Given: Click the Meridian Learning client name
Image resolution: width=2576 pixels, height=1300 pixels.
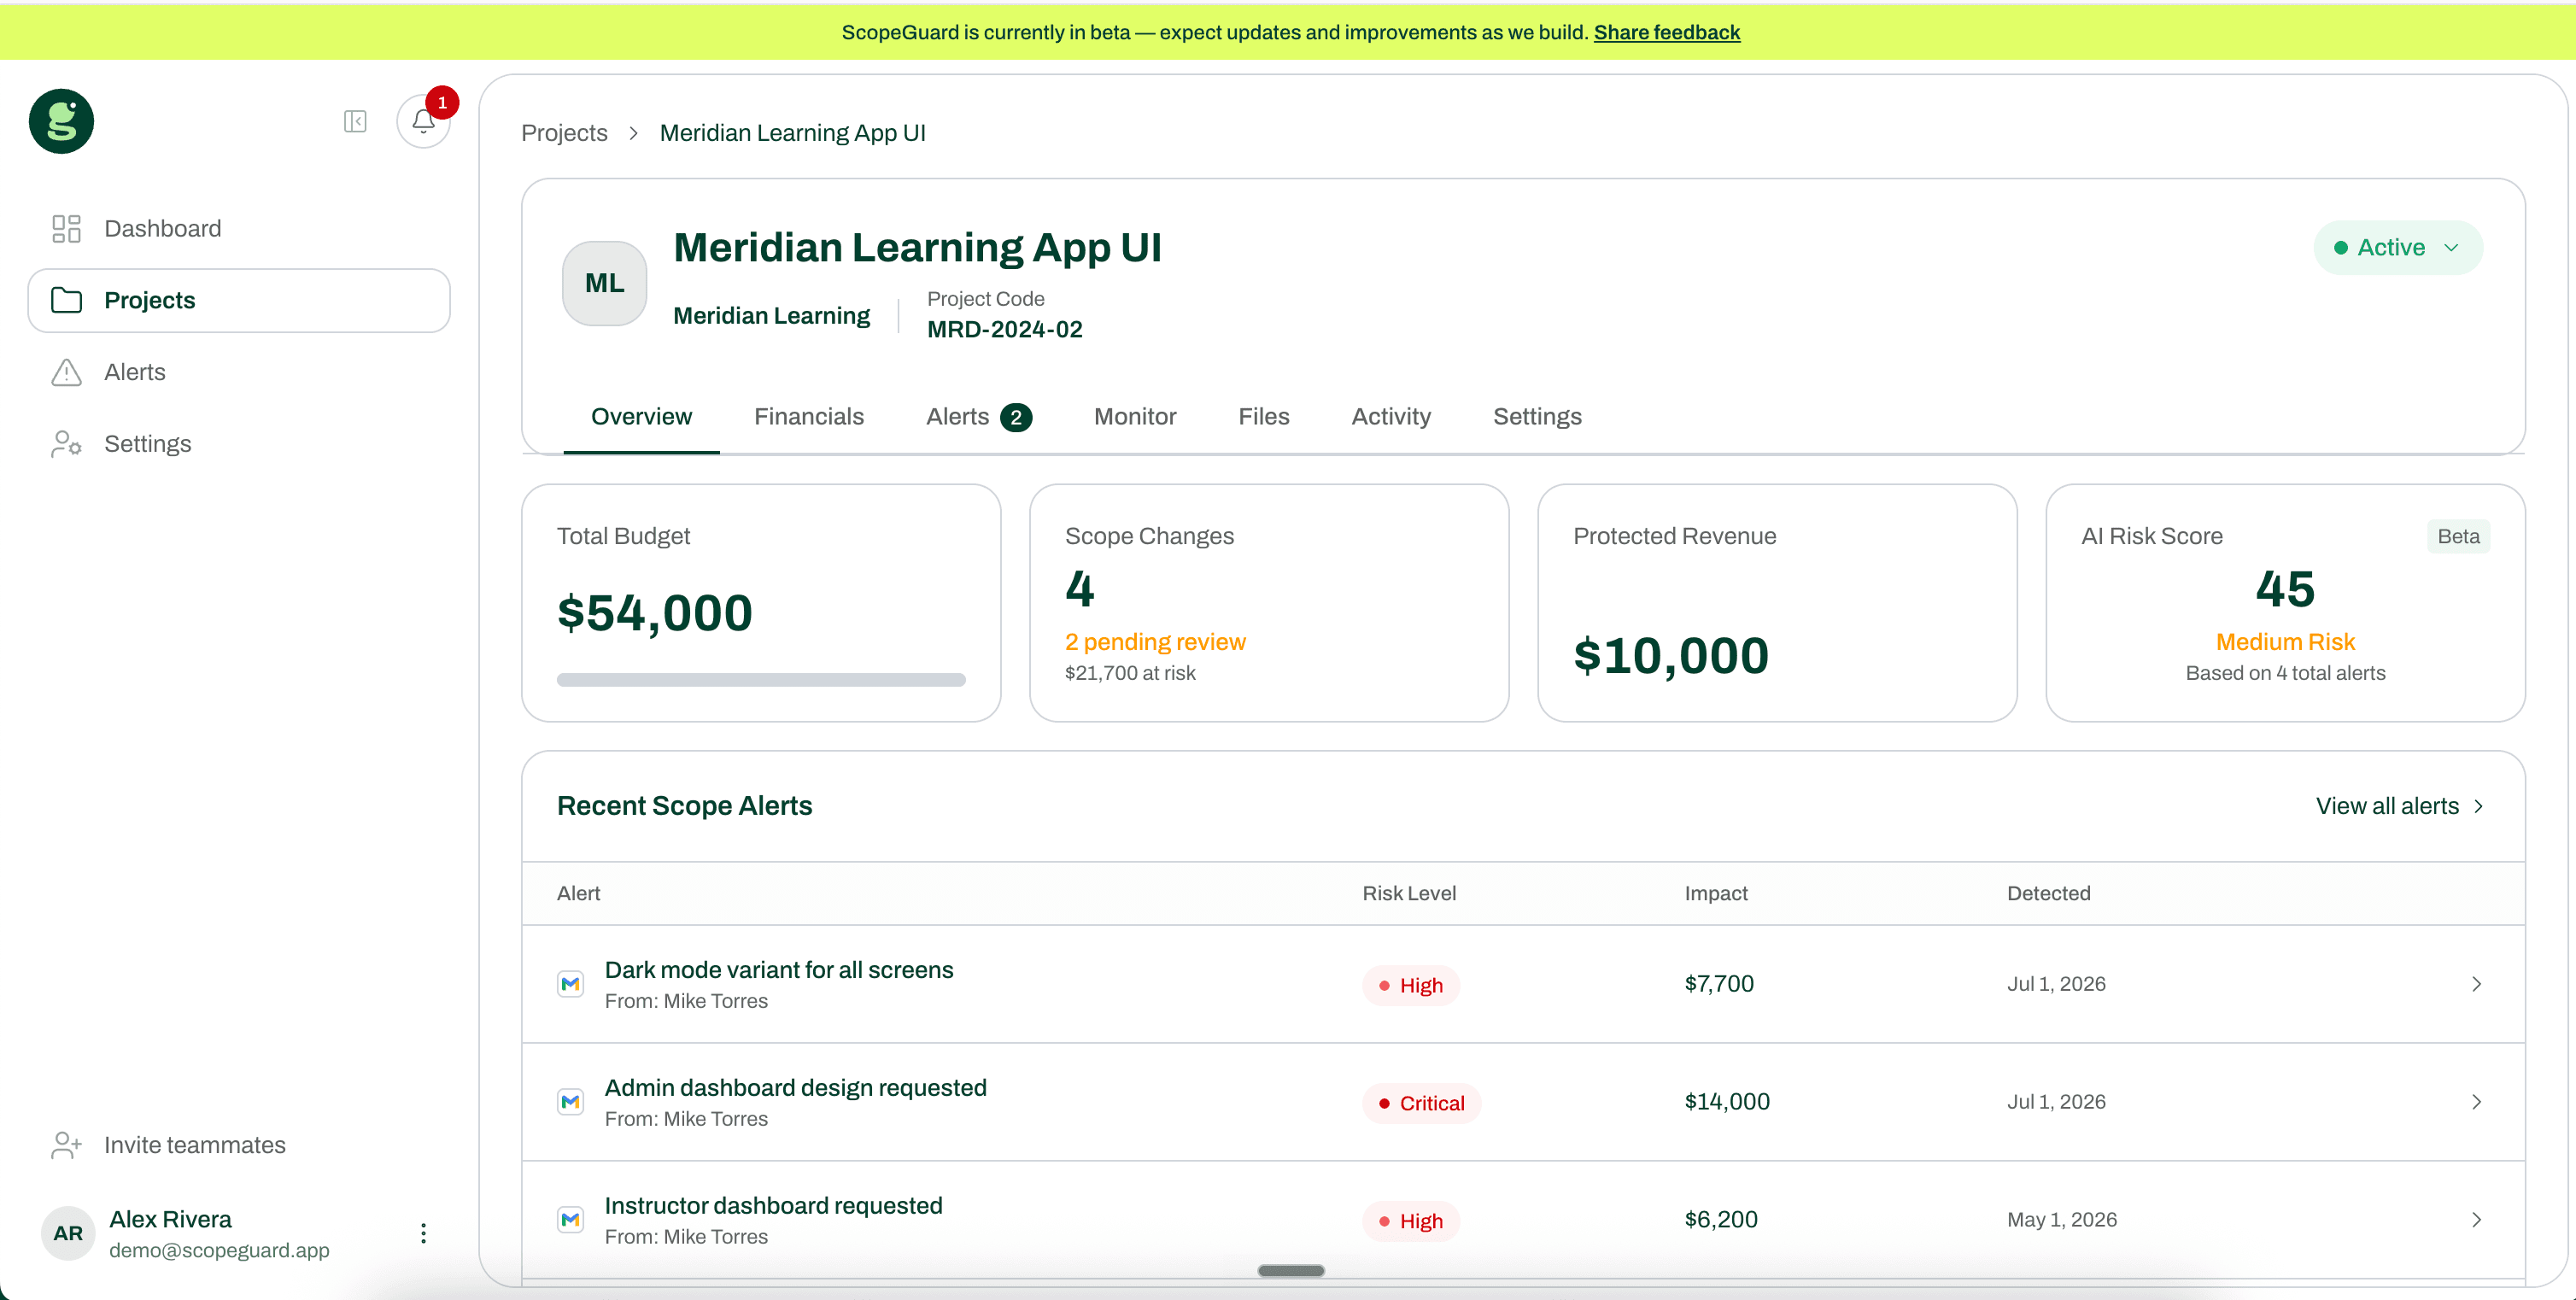Looking at the screenshot, I should point(771,316).
